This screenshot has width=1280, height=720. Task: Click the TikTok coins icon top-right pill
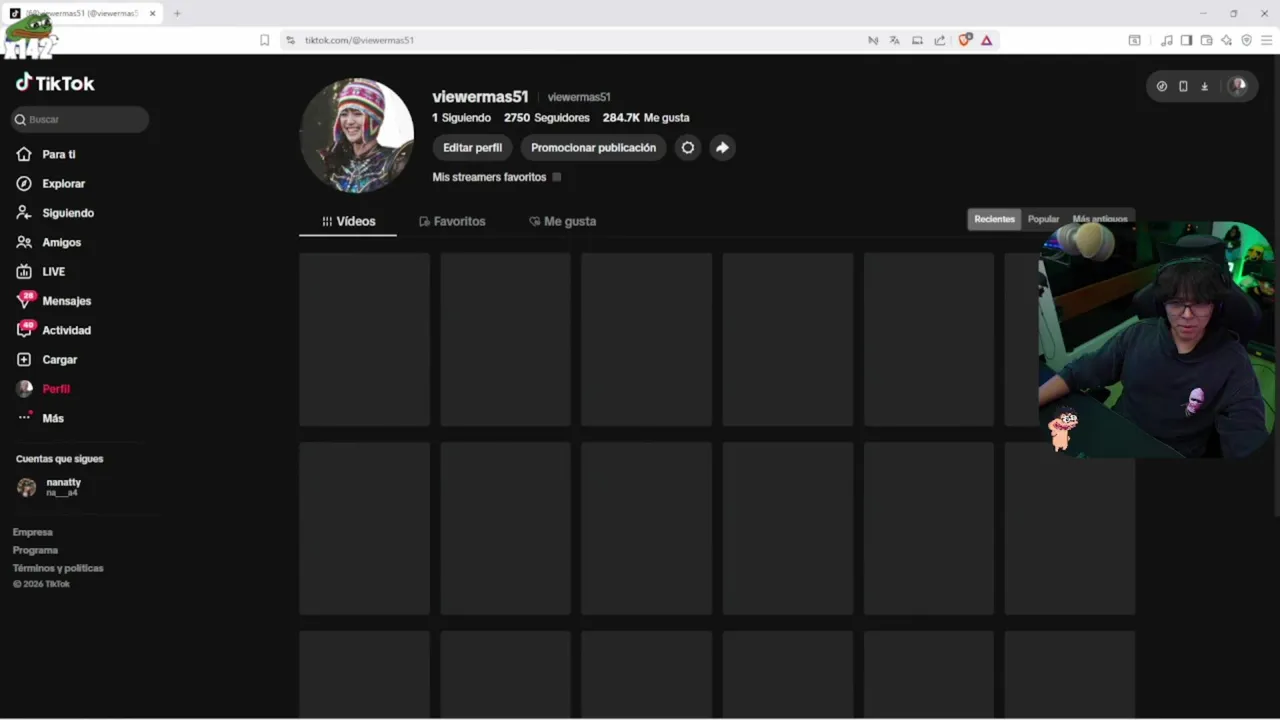[1162, 86]
